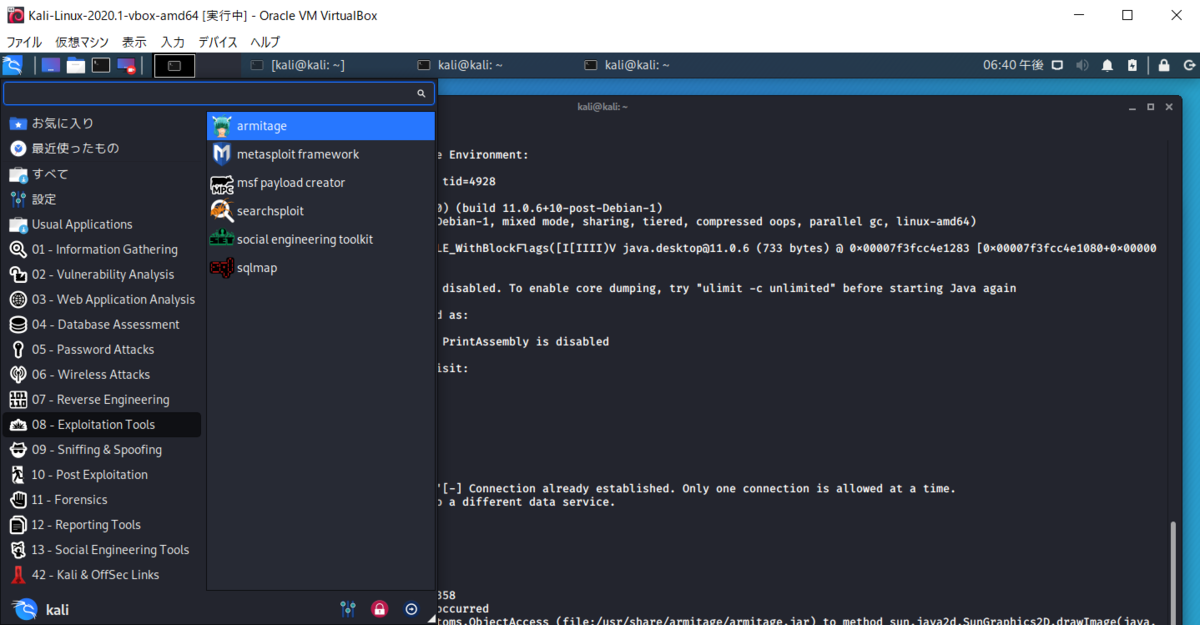Viewport: 1200px width, 625px height.
Task: Launch social engineering toolkit
Action: point(320,239)
